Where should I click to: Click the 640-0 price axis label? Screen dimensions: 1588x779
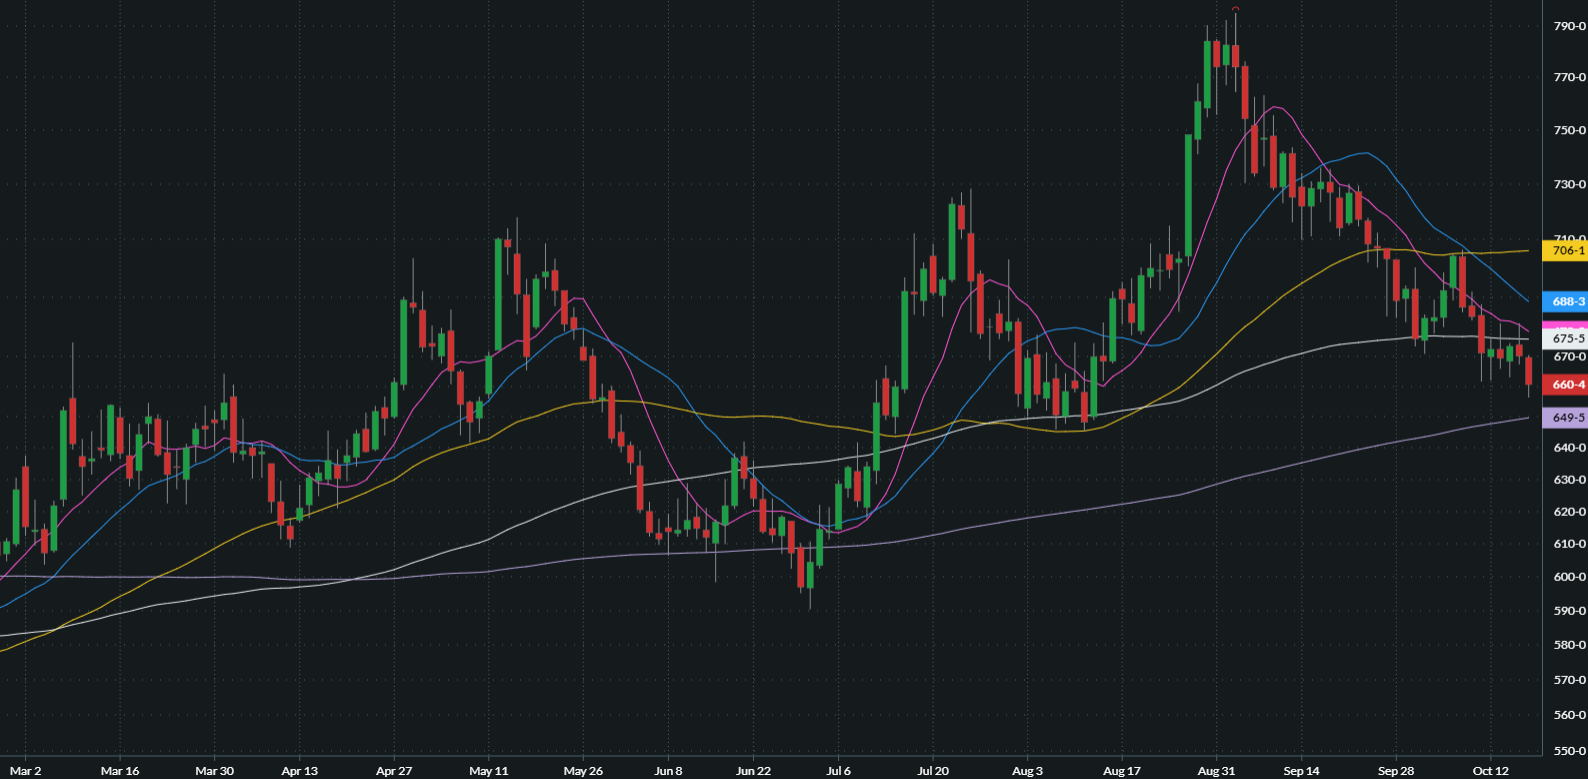1569,448
